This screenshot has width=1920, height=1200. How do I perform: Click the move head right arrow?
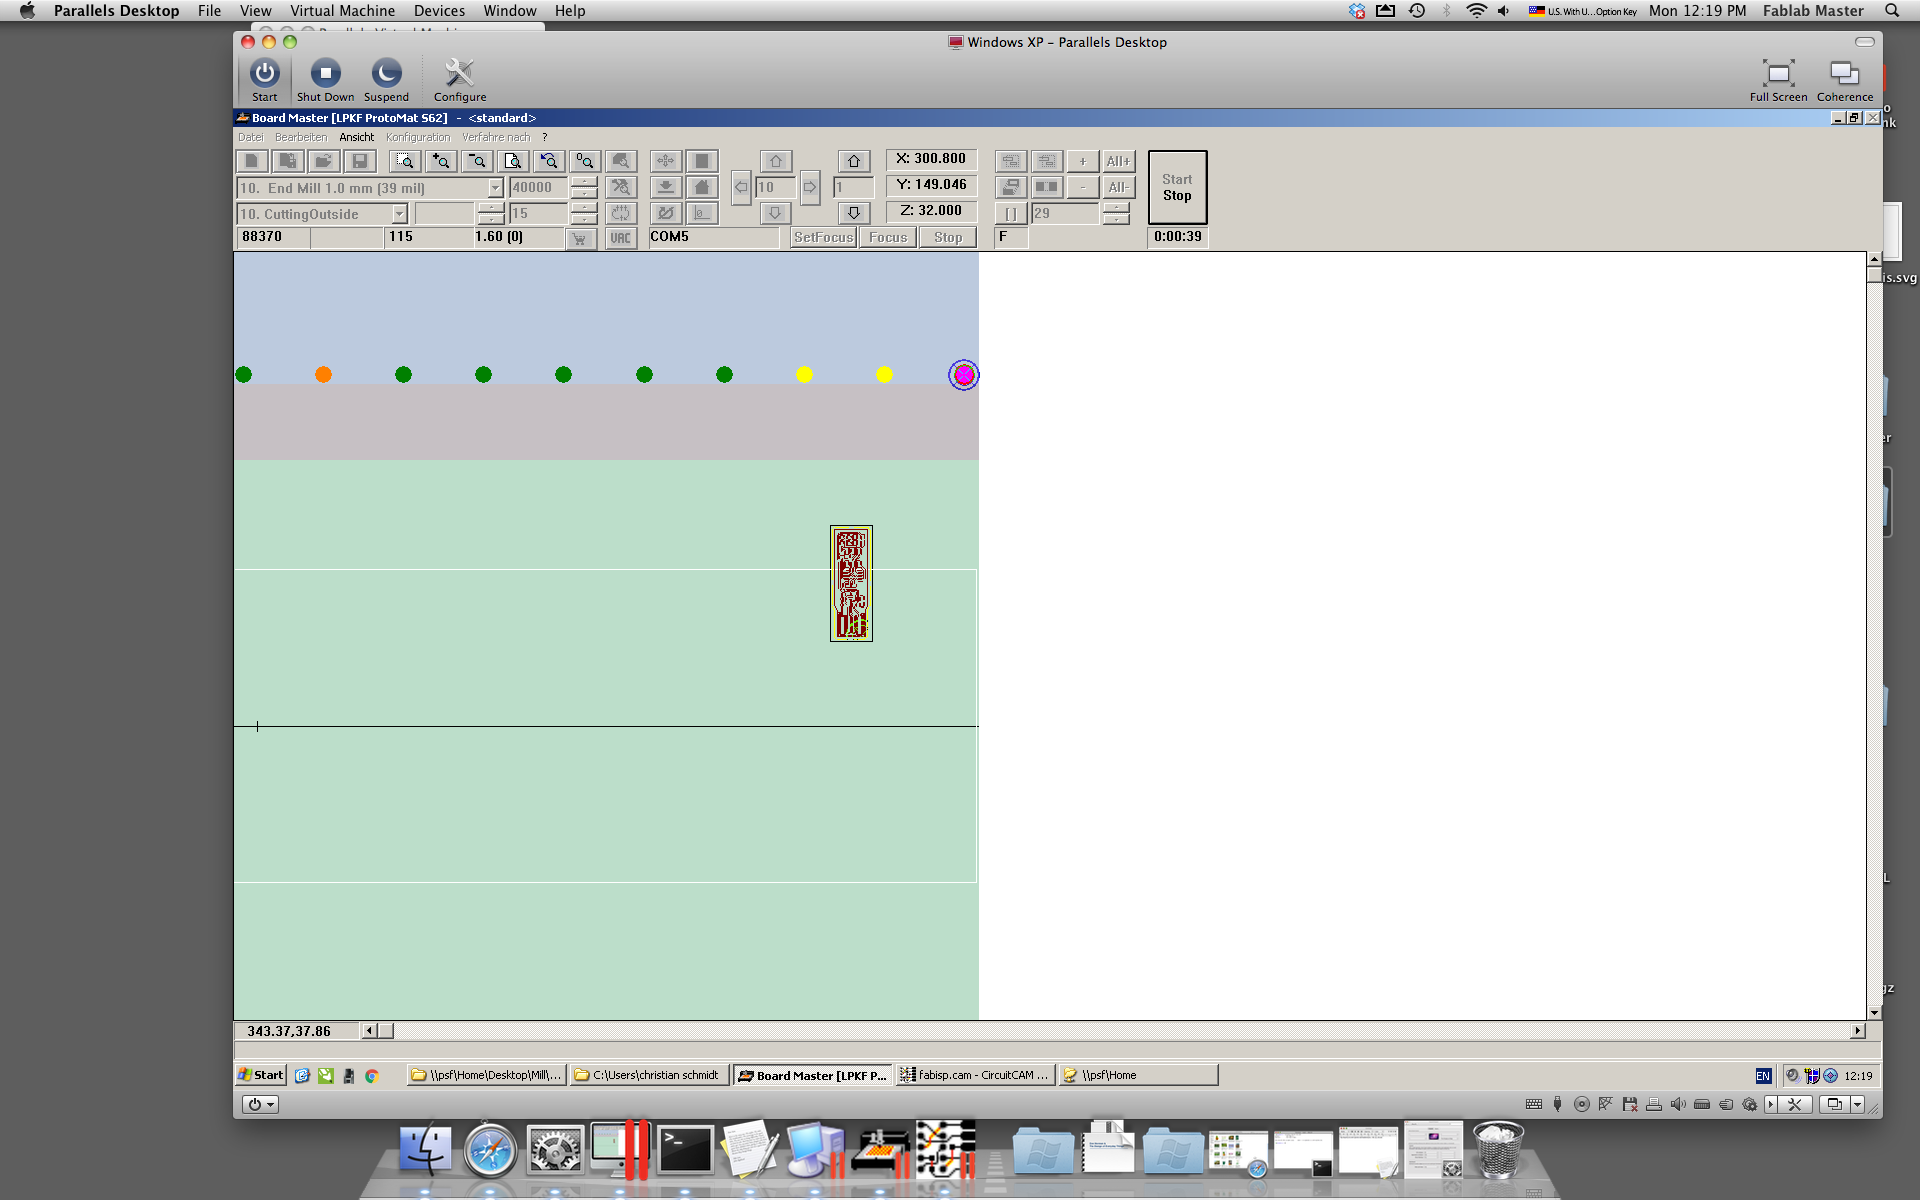(810, 187)
